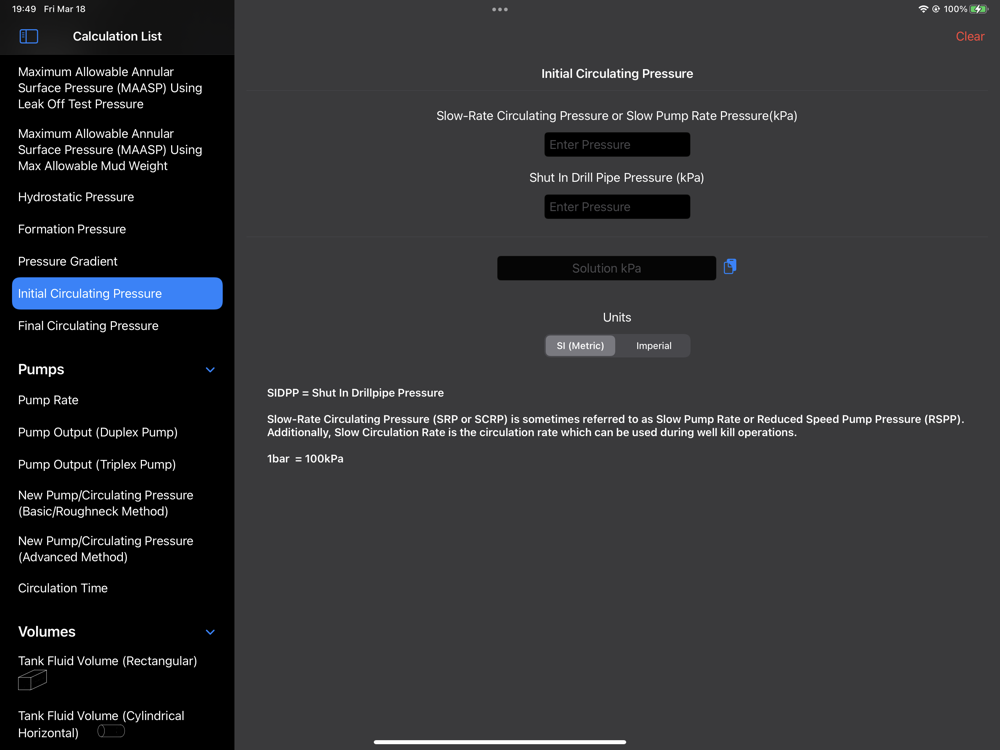Viewport: 1000px width, 750px height.
Task: Focus the Shut In Drill Pipe Pressure field
Action: click(x=617, y=207)
